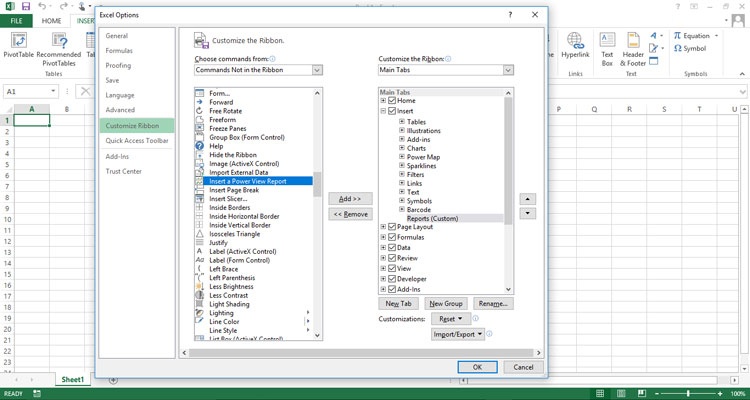Click the Redo icon in title bar
The image size is (750, 400).
64,6
